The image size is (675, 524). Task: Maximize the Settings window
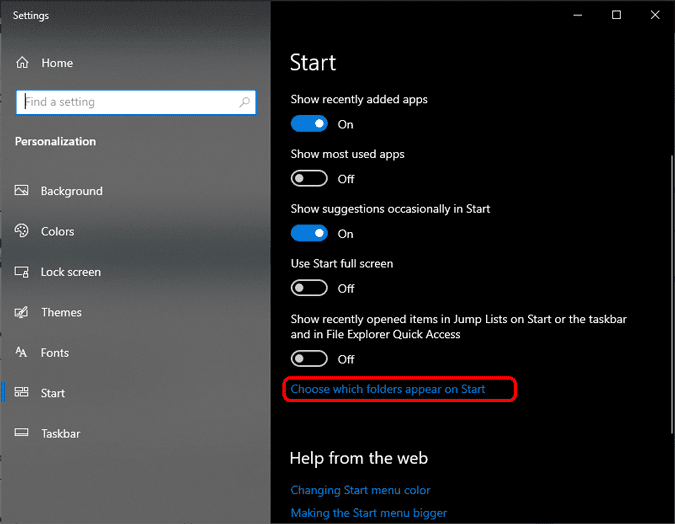(616, 15)
